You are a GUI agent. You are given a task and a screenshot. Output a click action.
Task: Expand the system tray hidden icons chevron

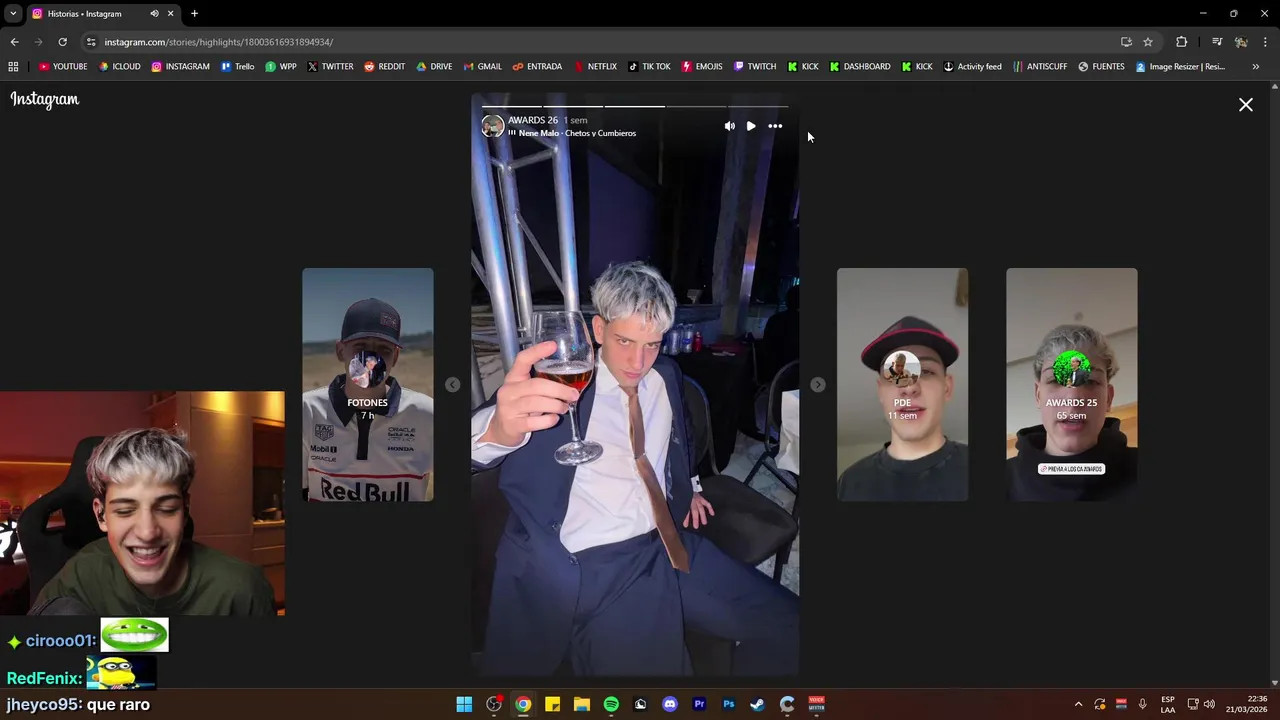coord(1078,704)
